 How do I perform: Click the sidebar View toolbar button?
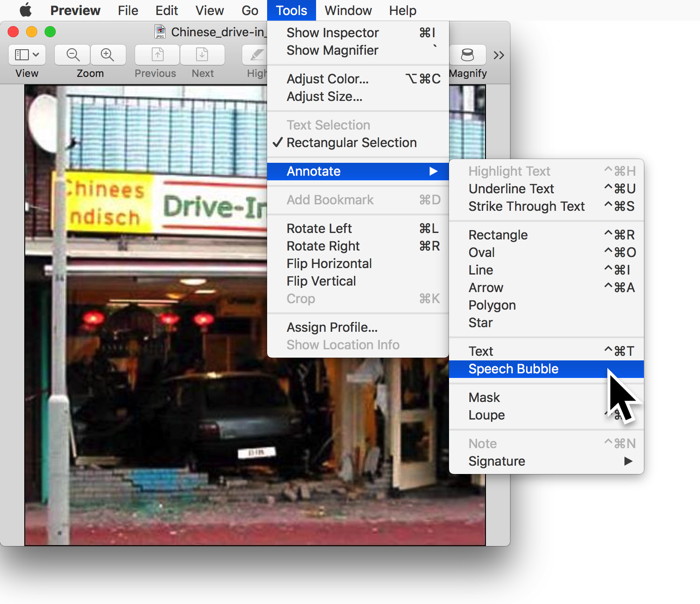(x=26, y=55)
